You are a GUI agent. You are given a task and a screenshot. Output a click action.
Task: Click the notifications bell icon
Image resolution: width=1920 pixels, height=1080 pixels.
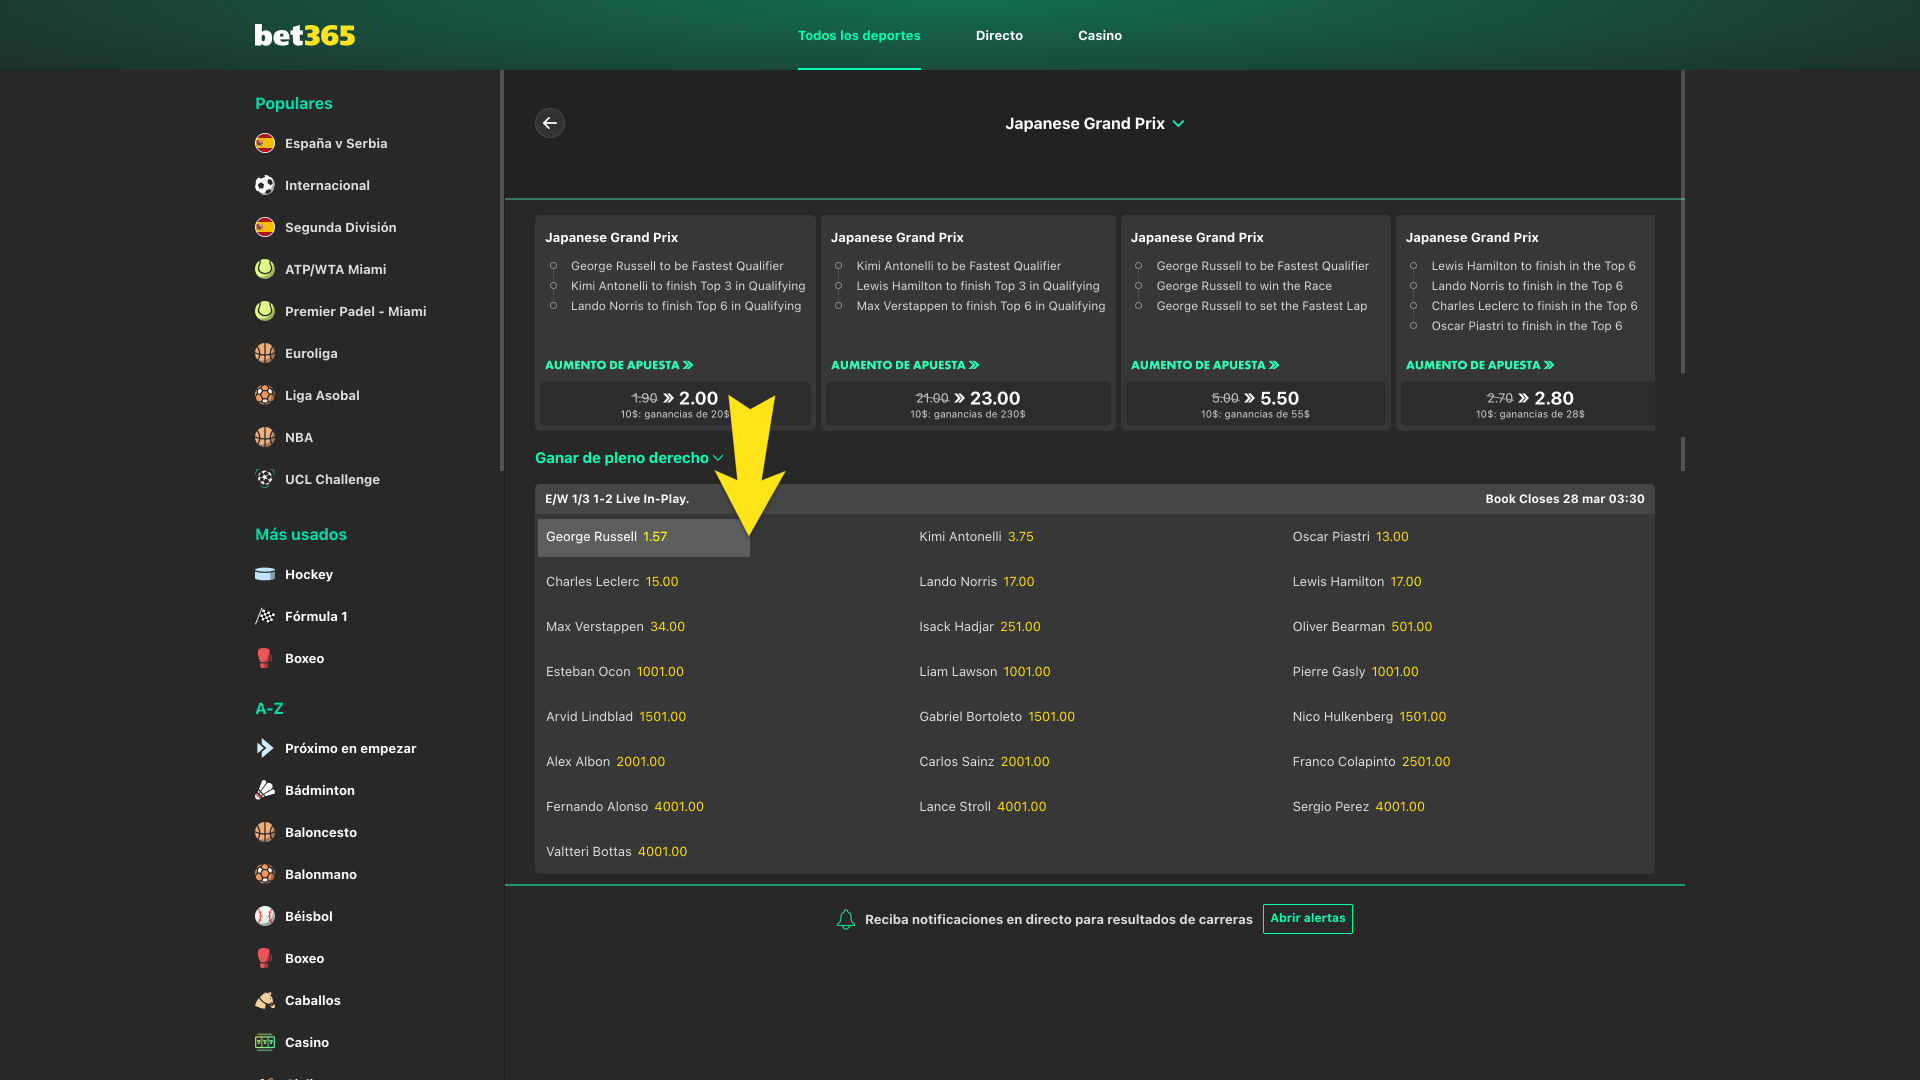tap(846, 919)
